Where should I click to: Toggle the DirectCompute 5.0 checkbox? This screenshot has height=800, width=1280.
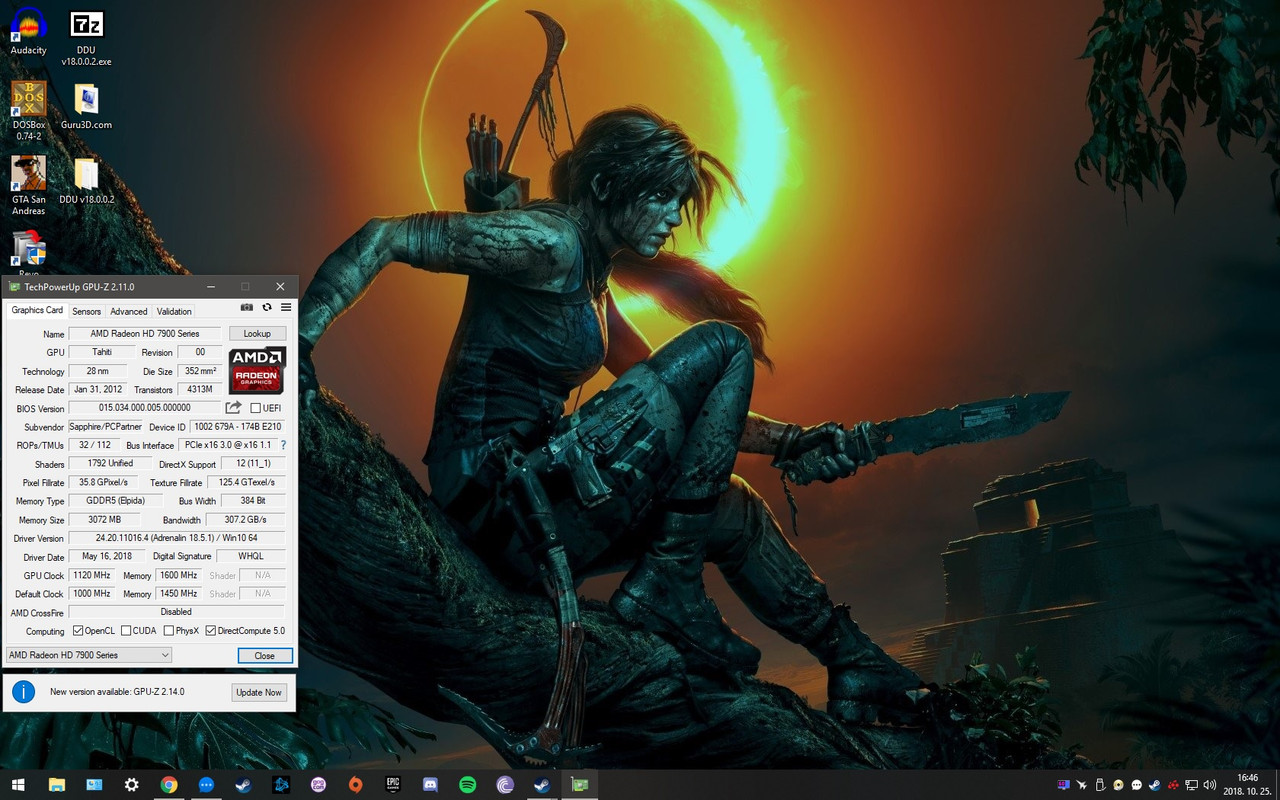click(211, 631)
